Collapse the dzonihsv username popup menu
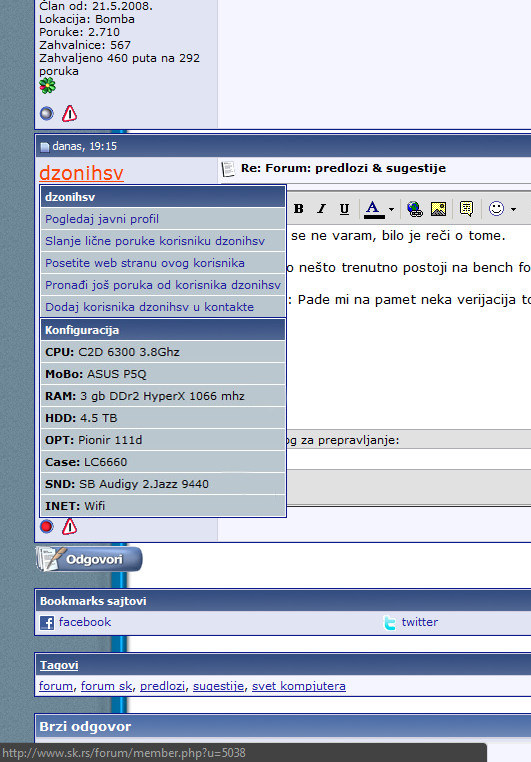This screenshot has width=531, height=762. 81,173
